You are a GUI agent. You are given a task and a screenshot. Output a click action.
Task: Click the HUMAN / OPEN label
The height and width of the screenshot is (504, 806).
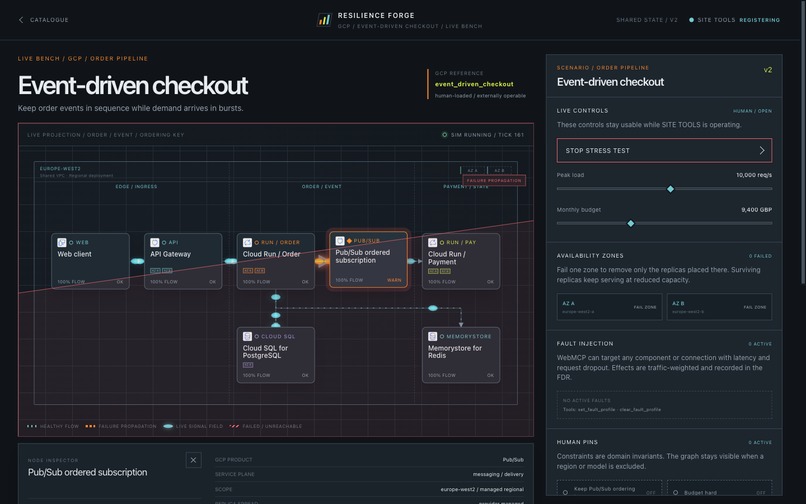(752, 111)
